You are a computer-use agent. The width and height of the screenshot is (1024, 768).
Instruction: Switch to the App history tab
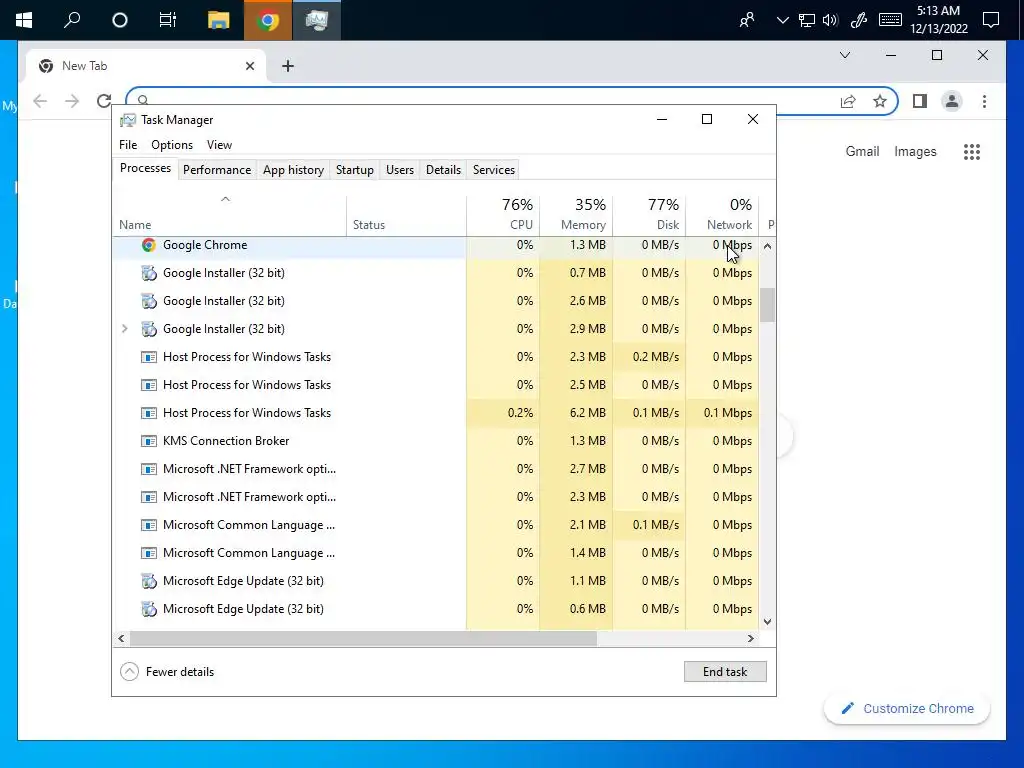tap(293, 170)
